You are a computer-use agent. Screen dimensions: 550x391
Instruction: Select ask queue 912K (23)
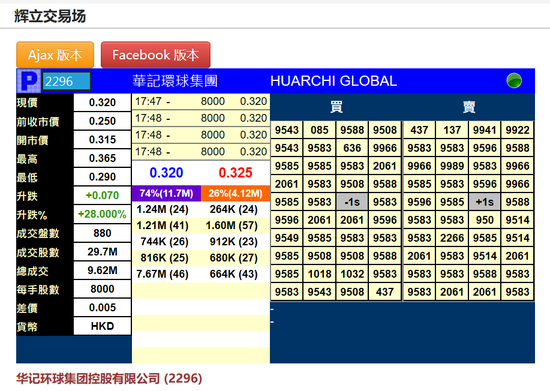[x=234, y=242]
